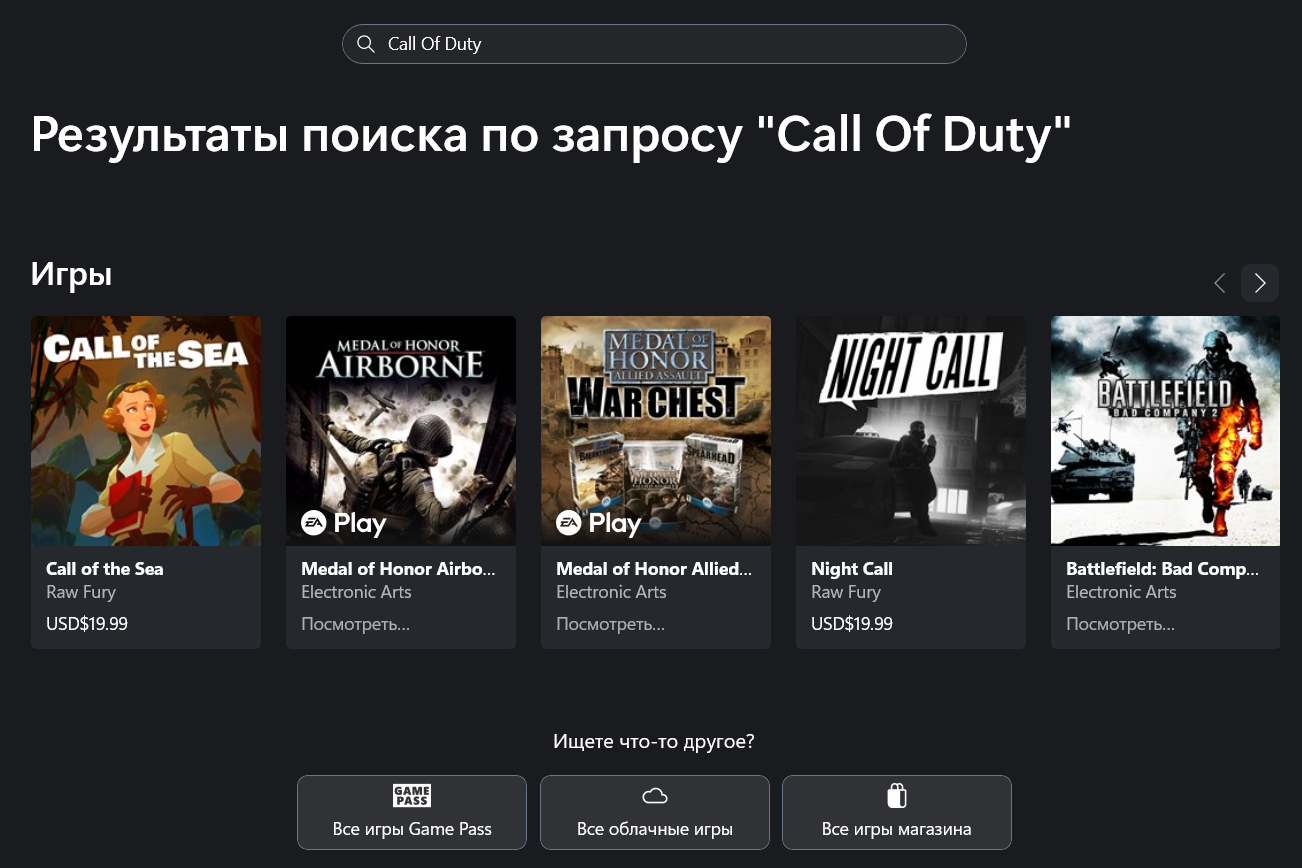Open Medal of Honor Airborne cover image

pyautogui.click(x=401, y=431)
